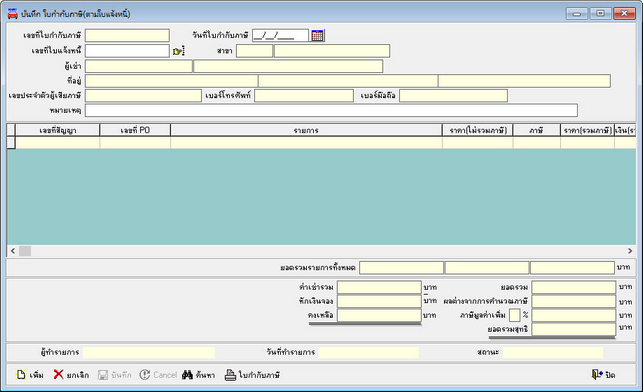This screenshot has height=392, width=643.
Task: Maximize the tax invoice window
Action: coord(600,14)
